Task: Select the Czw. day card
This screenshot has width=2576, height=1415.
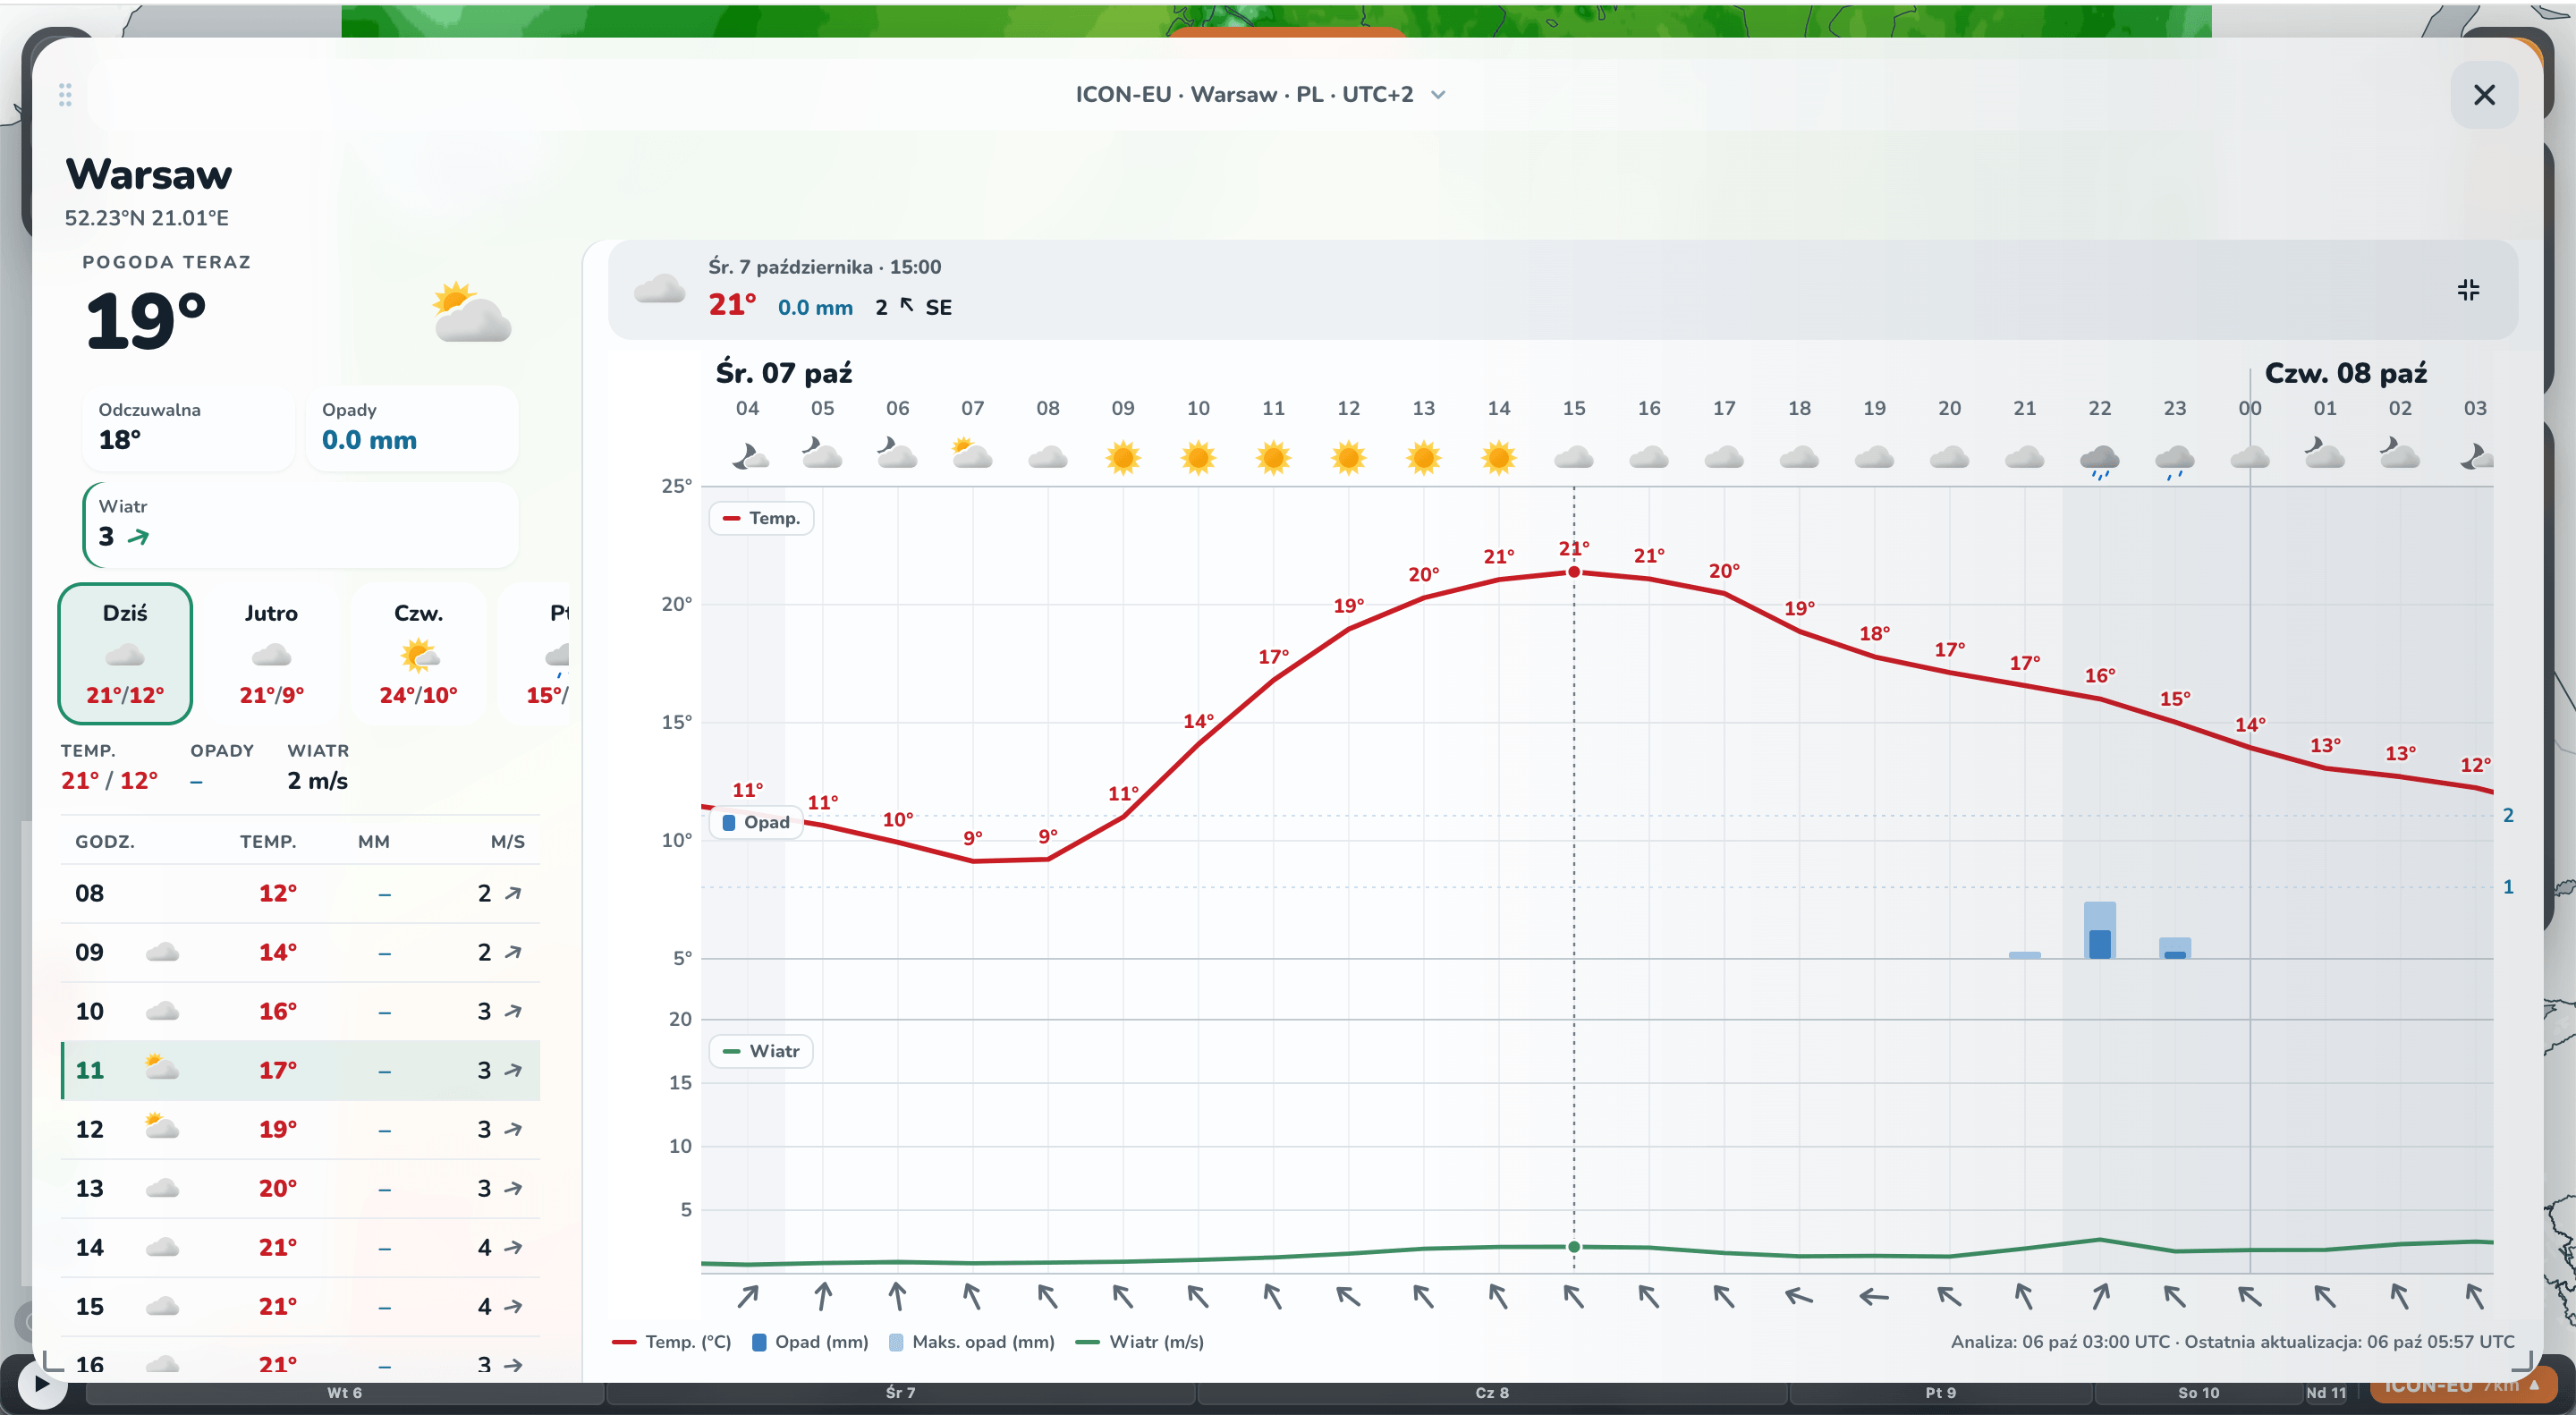Action: point(418,653)
